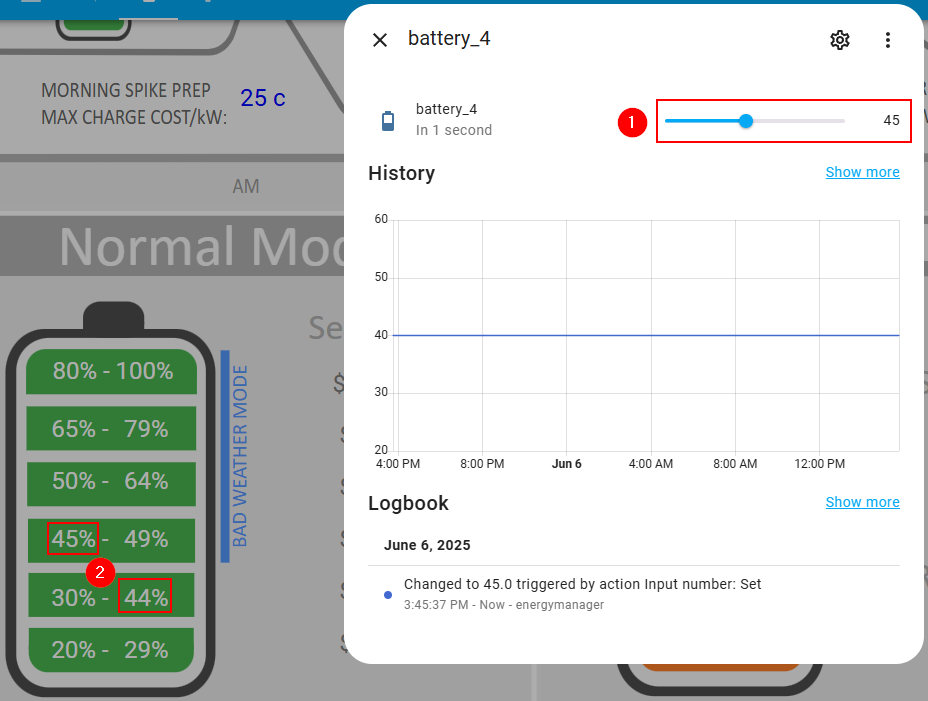This screenshot has height=701, width=928.
Task: Click the 25 c max charge cost value
Action: point(263,98)
